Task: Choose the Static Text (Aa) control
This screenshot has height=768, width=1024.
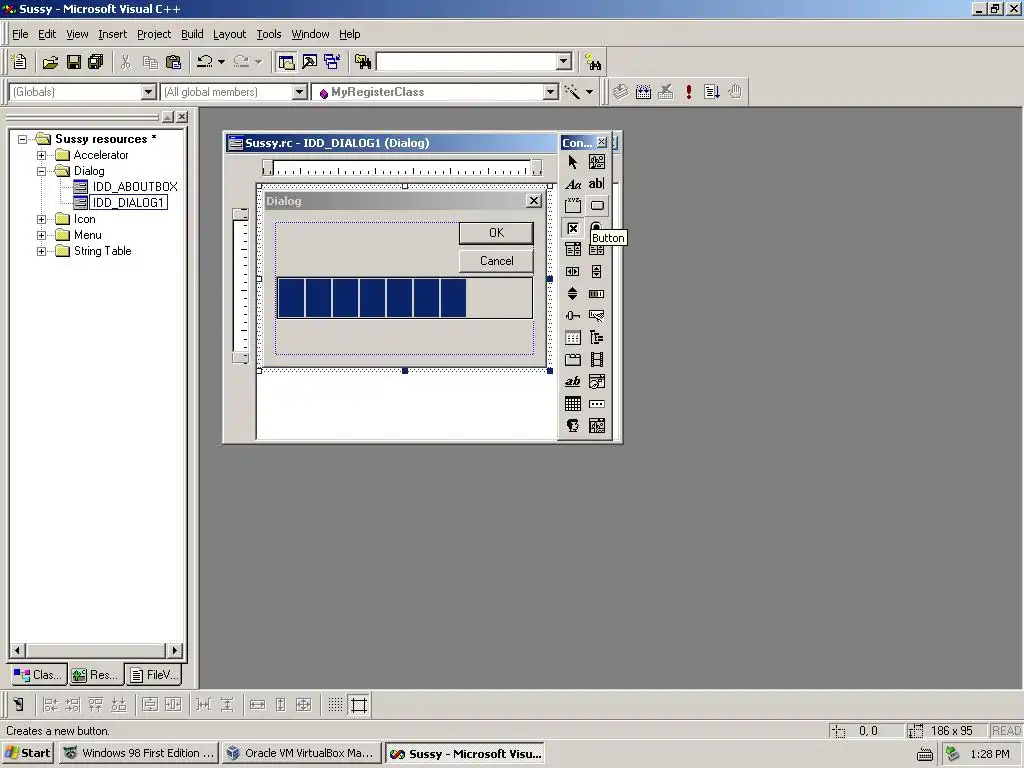Action: (573, 184)
